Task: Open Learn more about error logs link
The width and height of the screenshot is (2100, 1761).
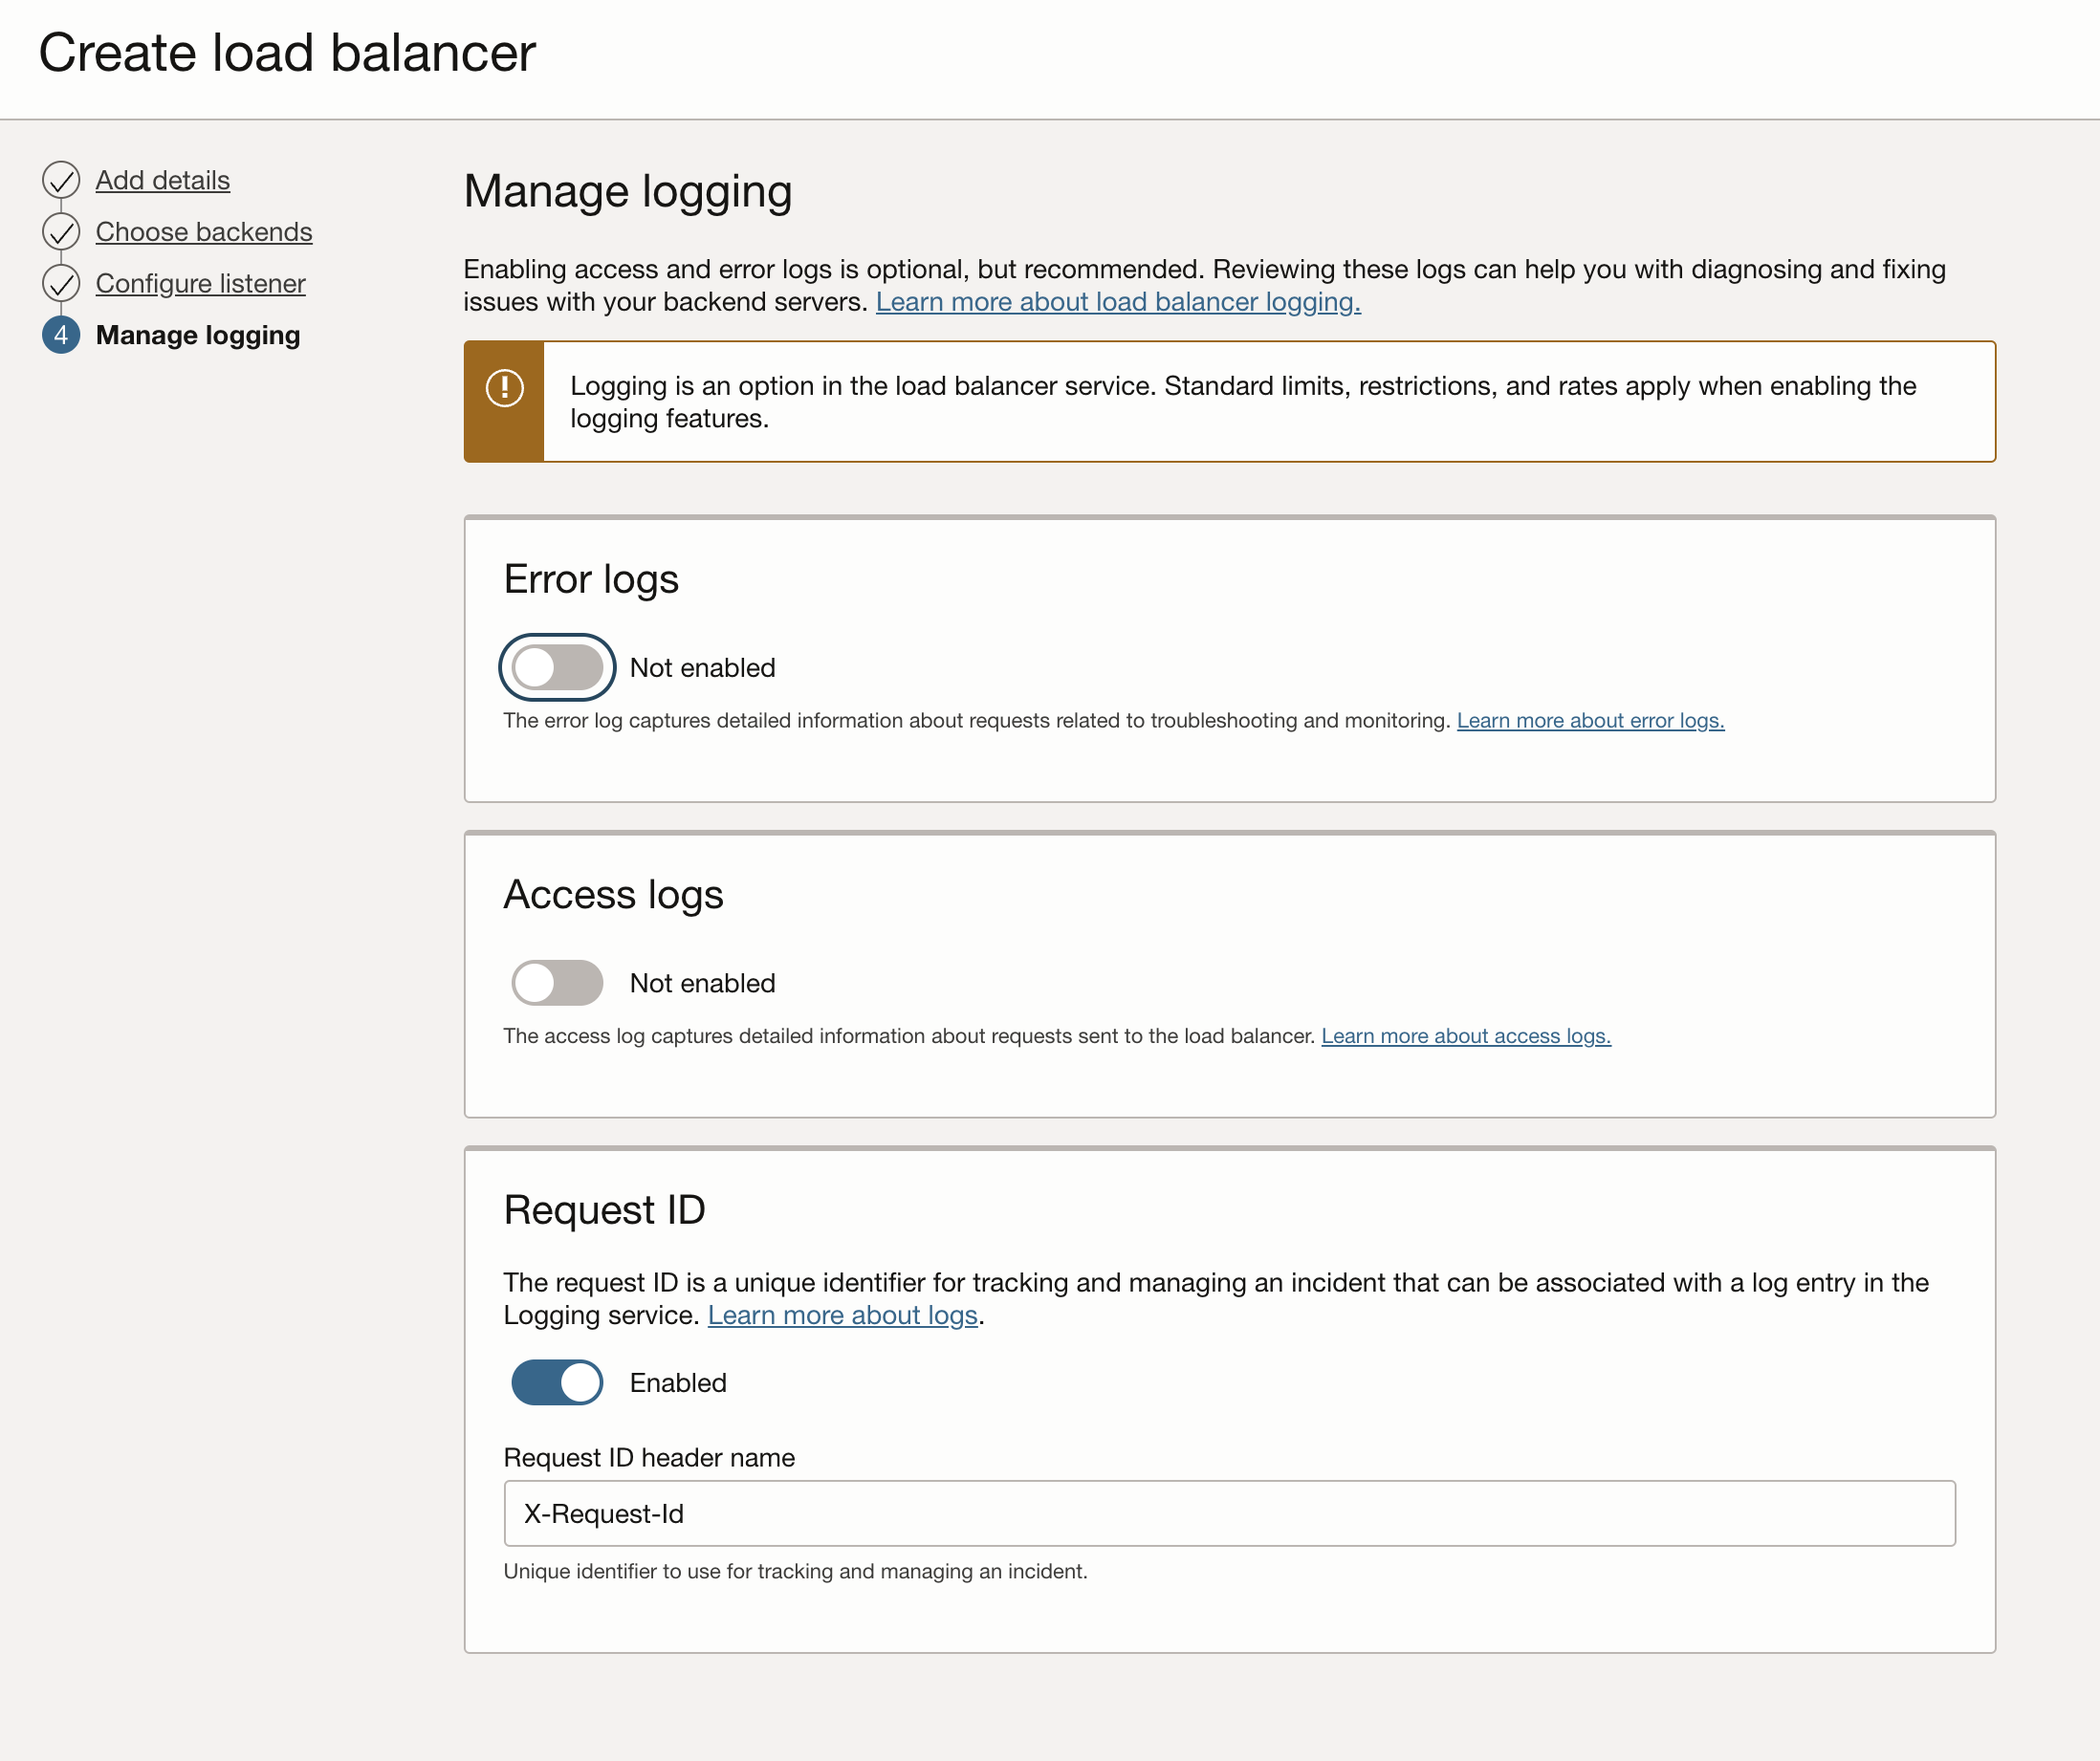Action: point(1590,720)
